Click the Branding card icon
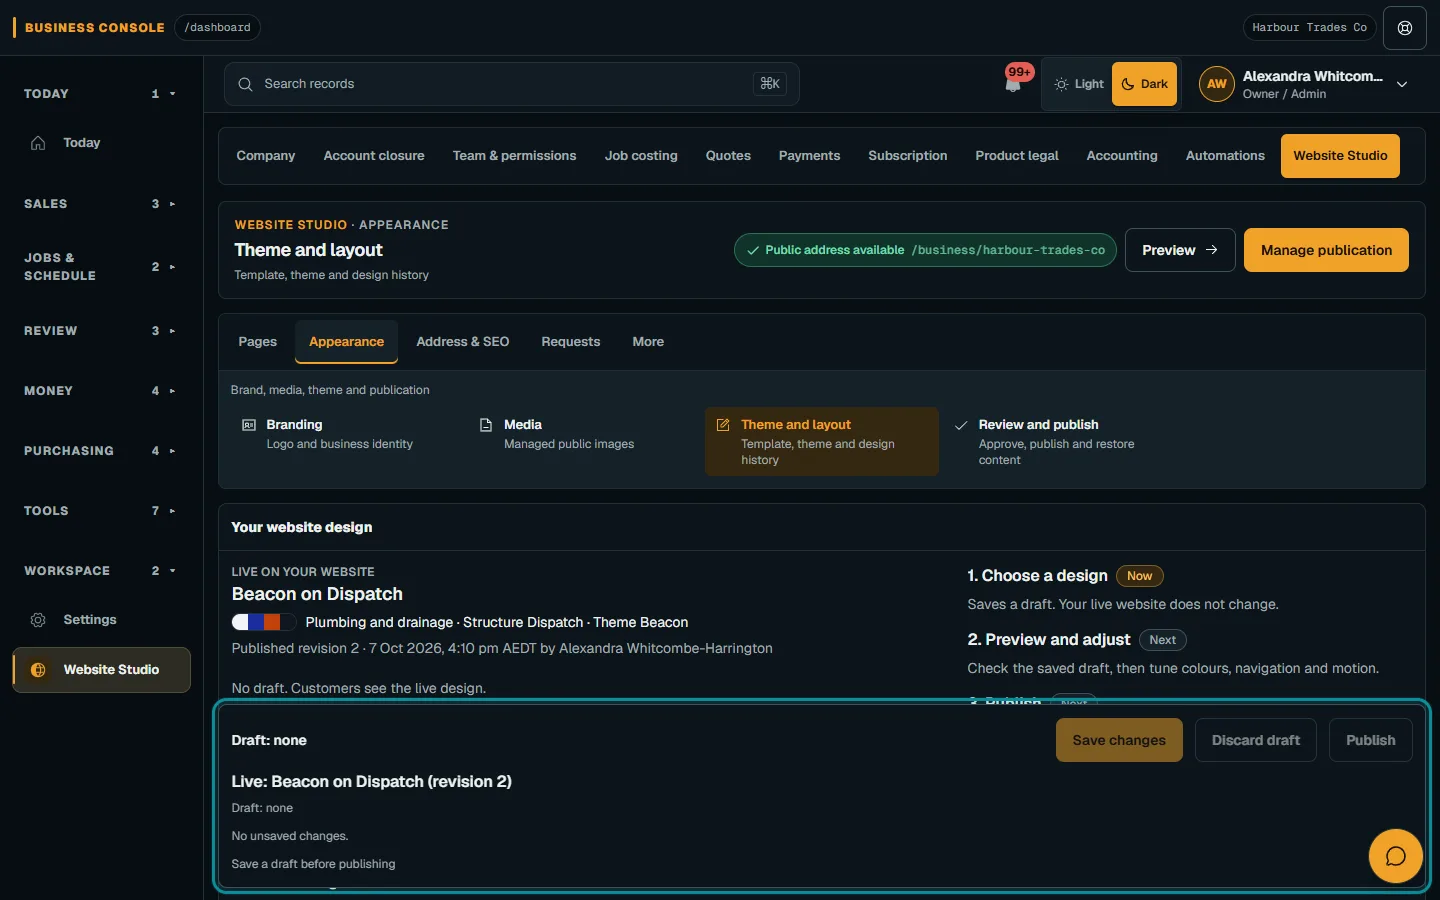Screen dimensions: 1440x900 tap(249, 425)
